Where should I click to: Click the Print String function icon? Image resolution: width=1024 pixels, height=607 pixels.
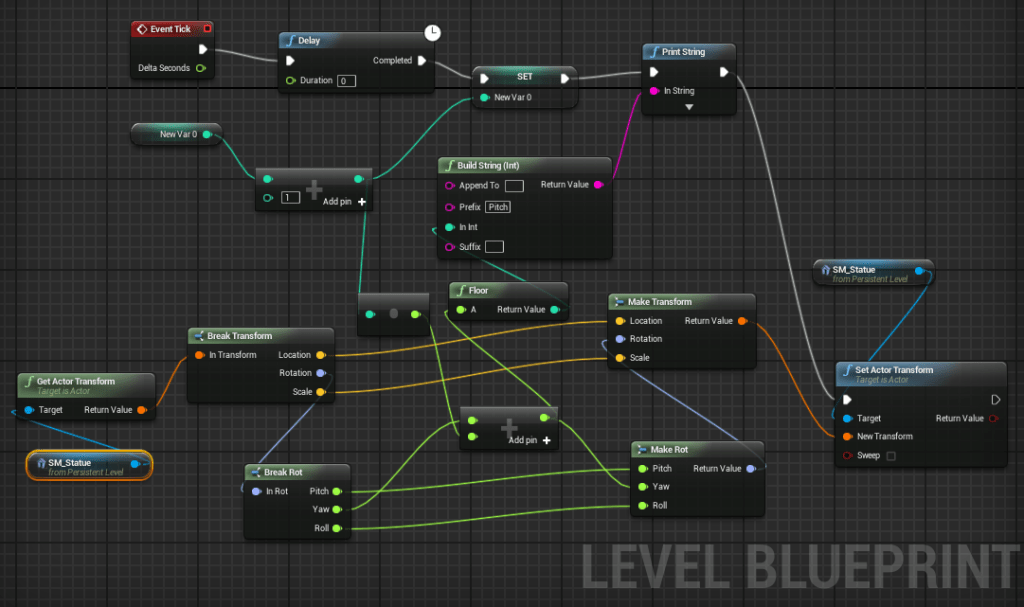(653, 52)
